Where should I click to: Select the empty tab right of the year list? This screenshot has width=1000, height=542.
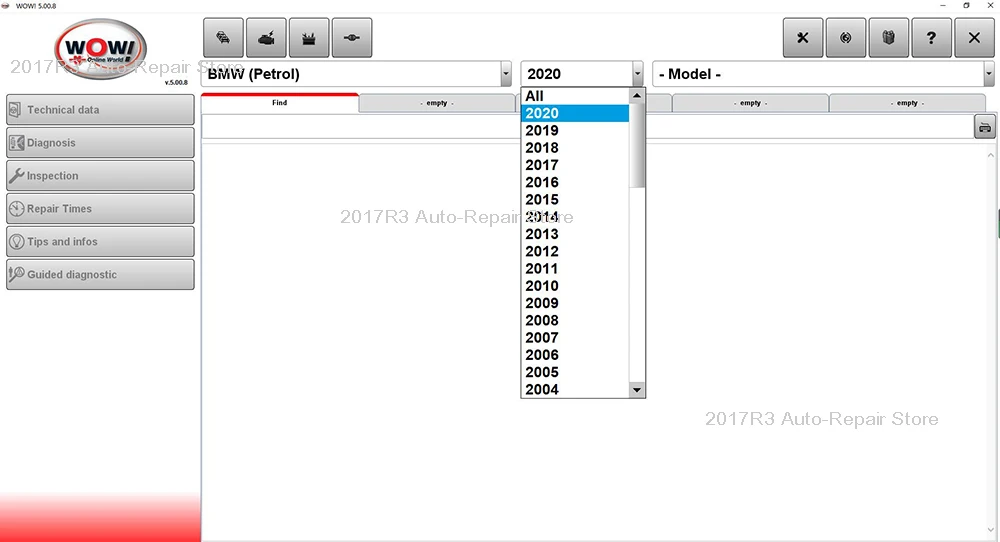pyautogui.click(x=750, y=103)
